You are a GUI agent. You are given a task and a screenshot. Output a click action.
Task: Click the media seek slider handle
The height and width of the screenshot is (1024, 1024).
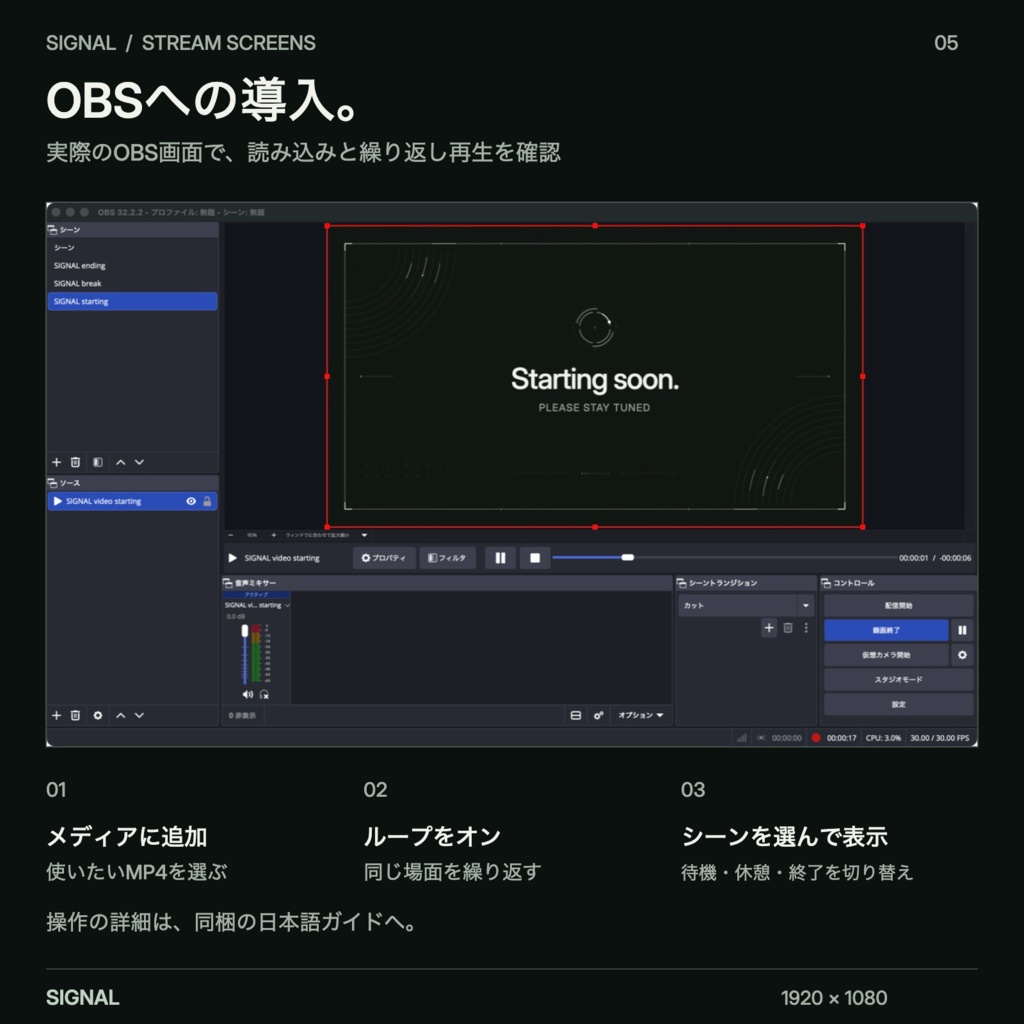tap(628, 558)
